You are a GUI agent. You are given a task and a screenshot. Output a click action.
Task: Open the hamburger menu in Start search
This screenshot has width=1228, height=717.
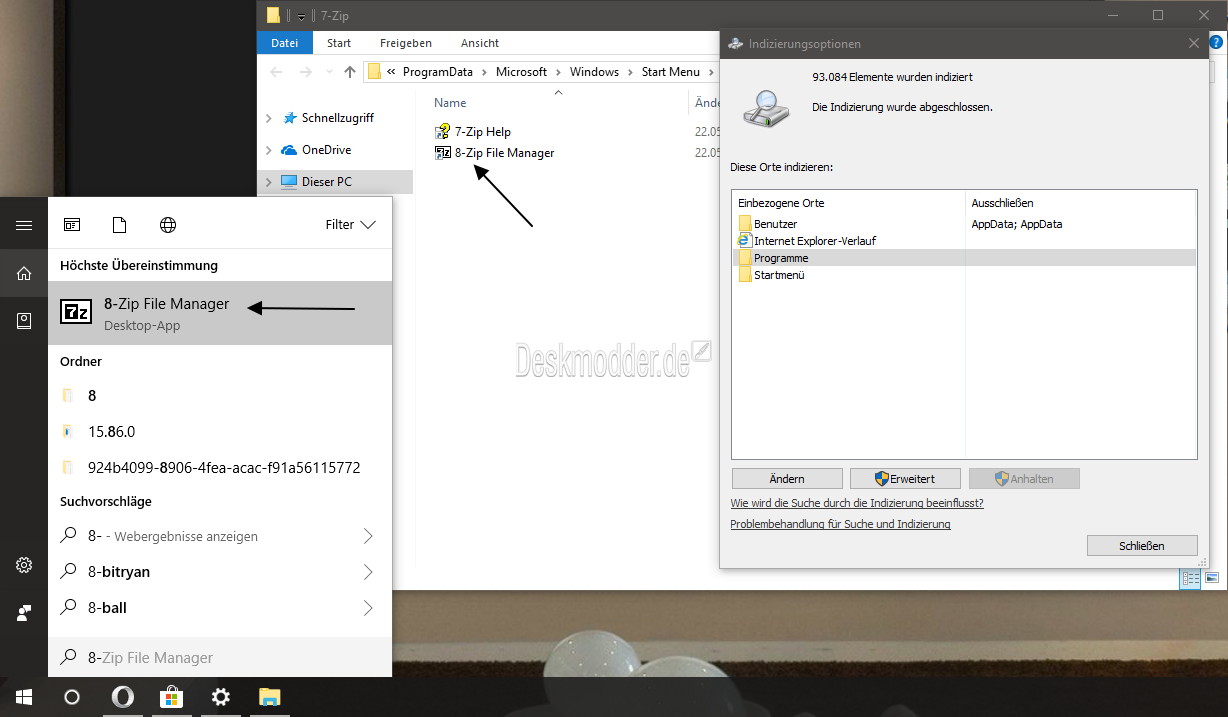(x=24, y=225)
